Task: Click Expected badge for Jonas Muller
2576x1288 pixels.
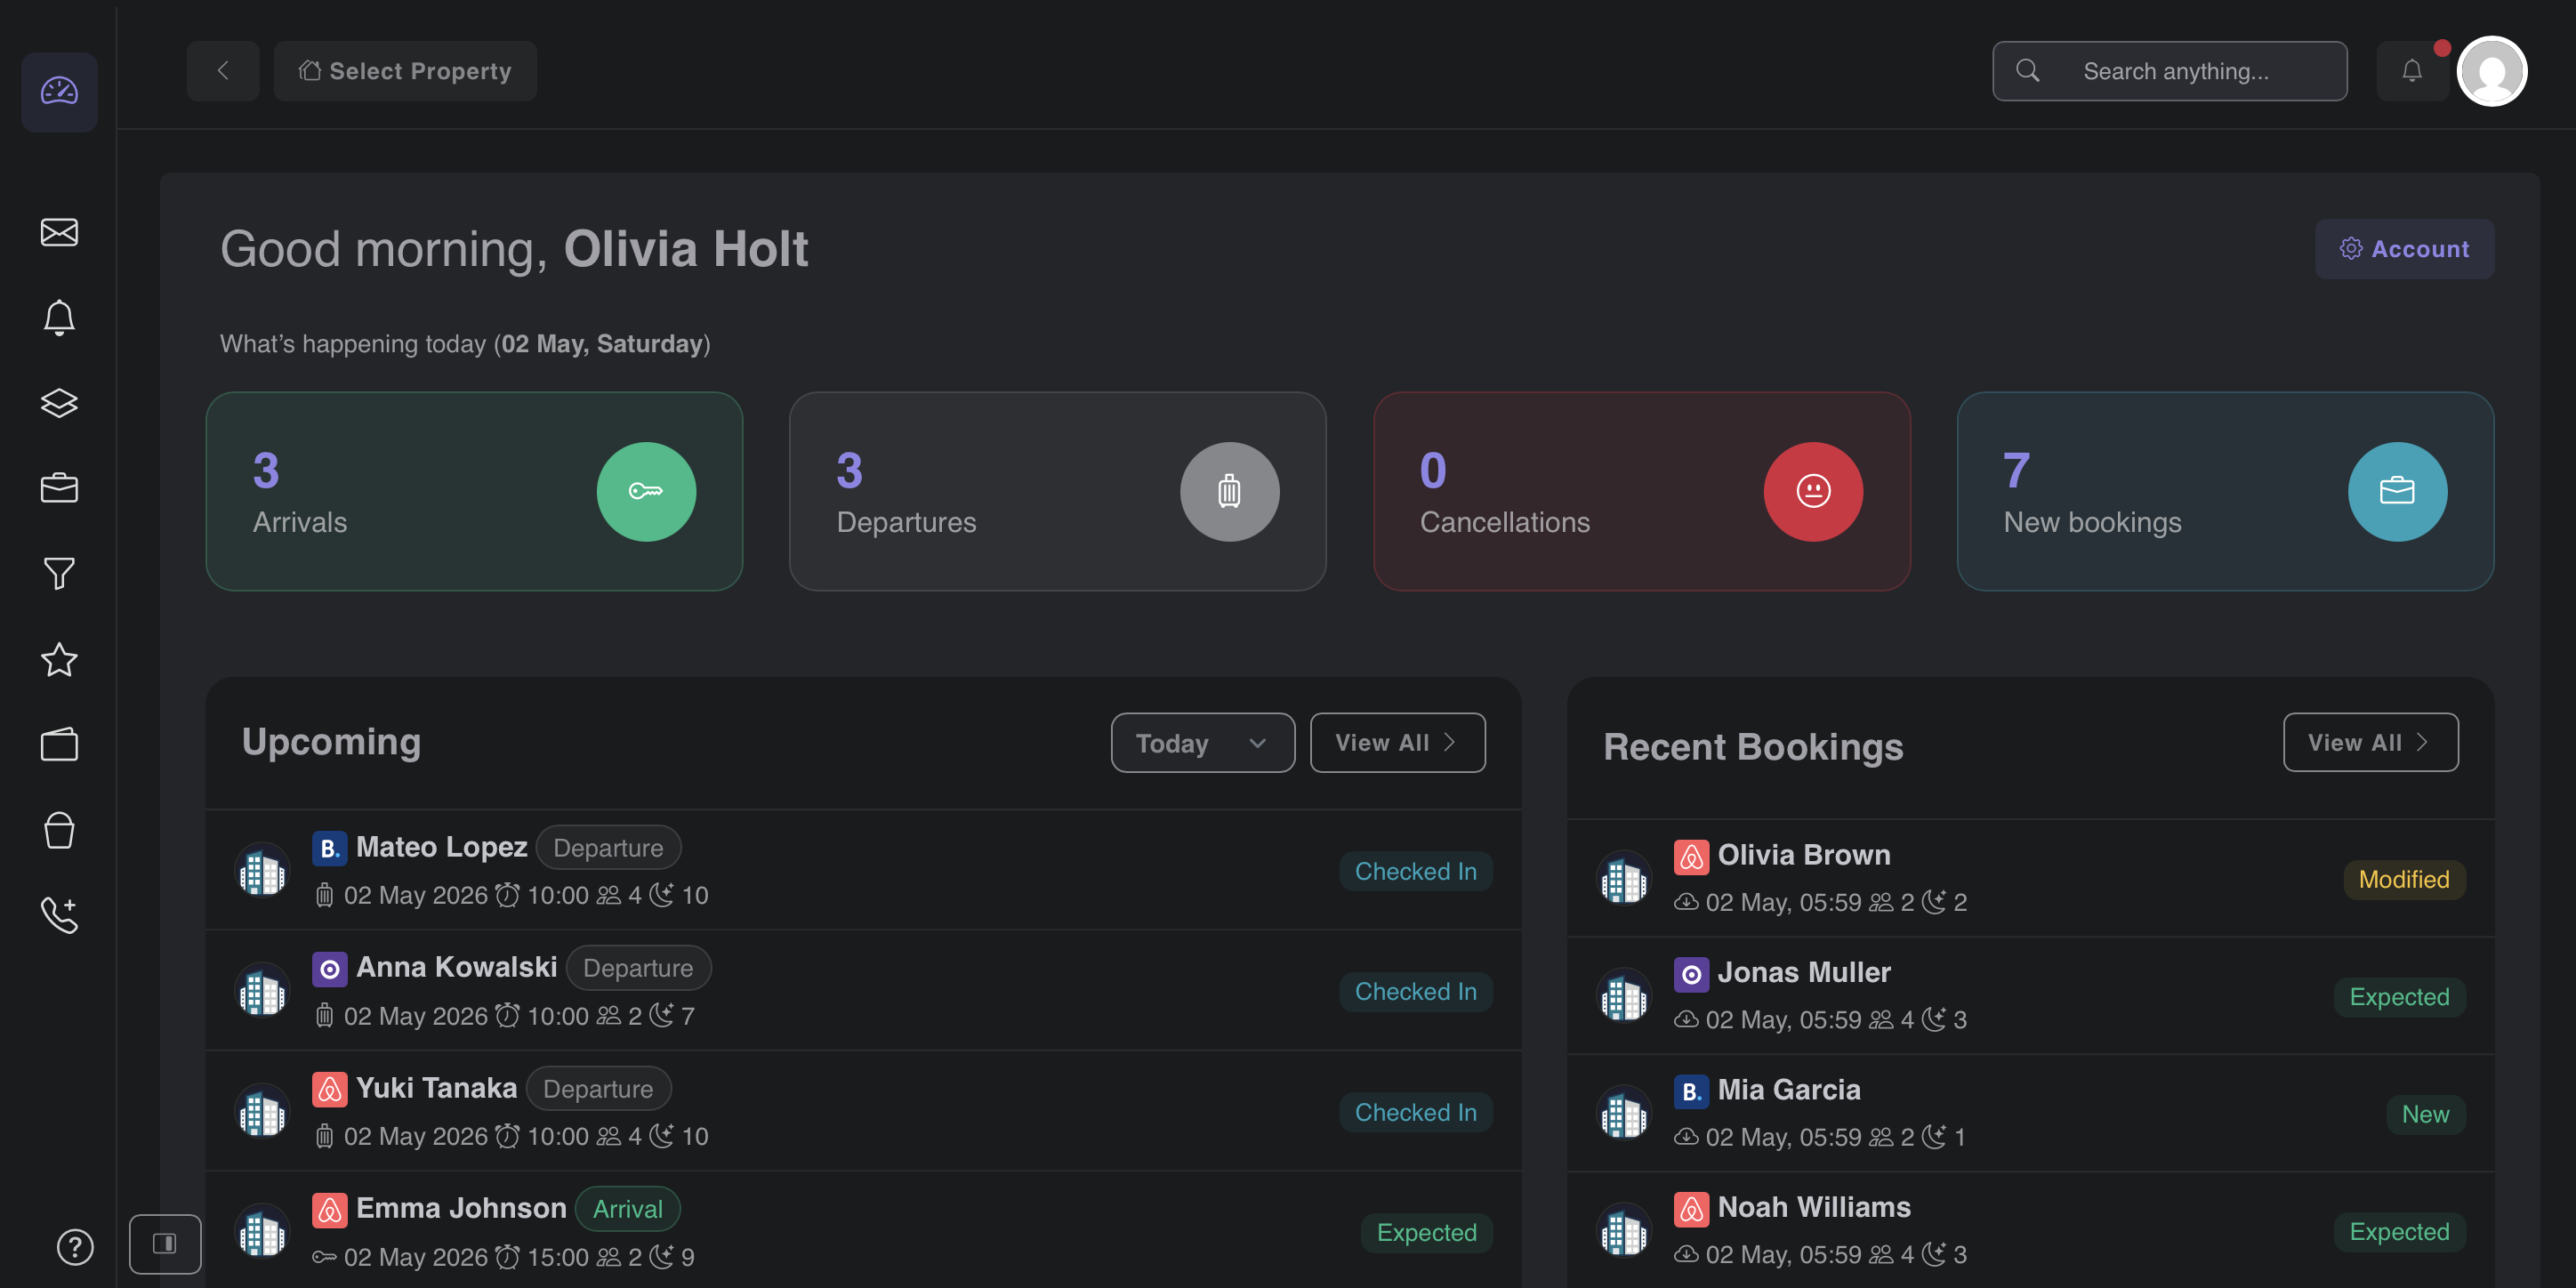Action: (2399, 996)
